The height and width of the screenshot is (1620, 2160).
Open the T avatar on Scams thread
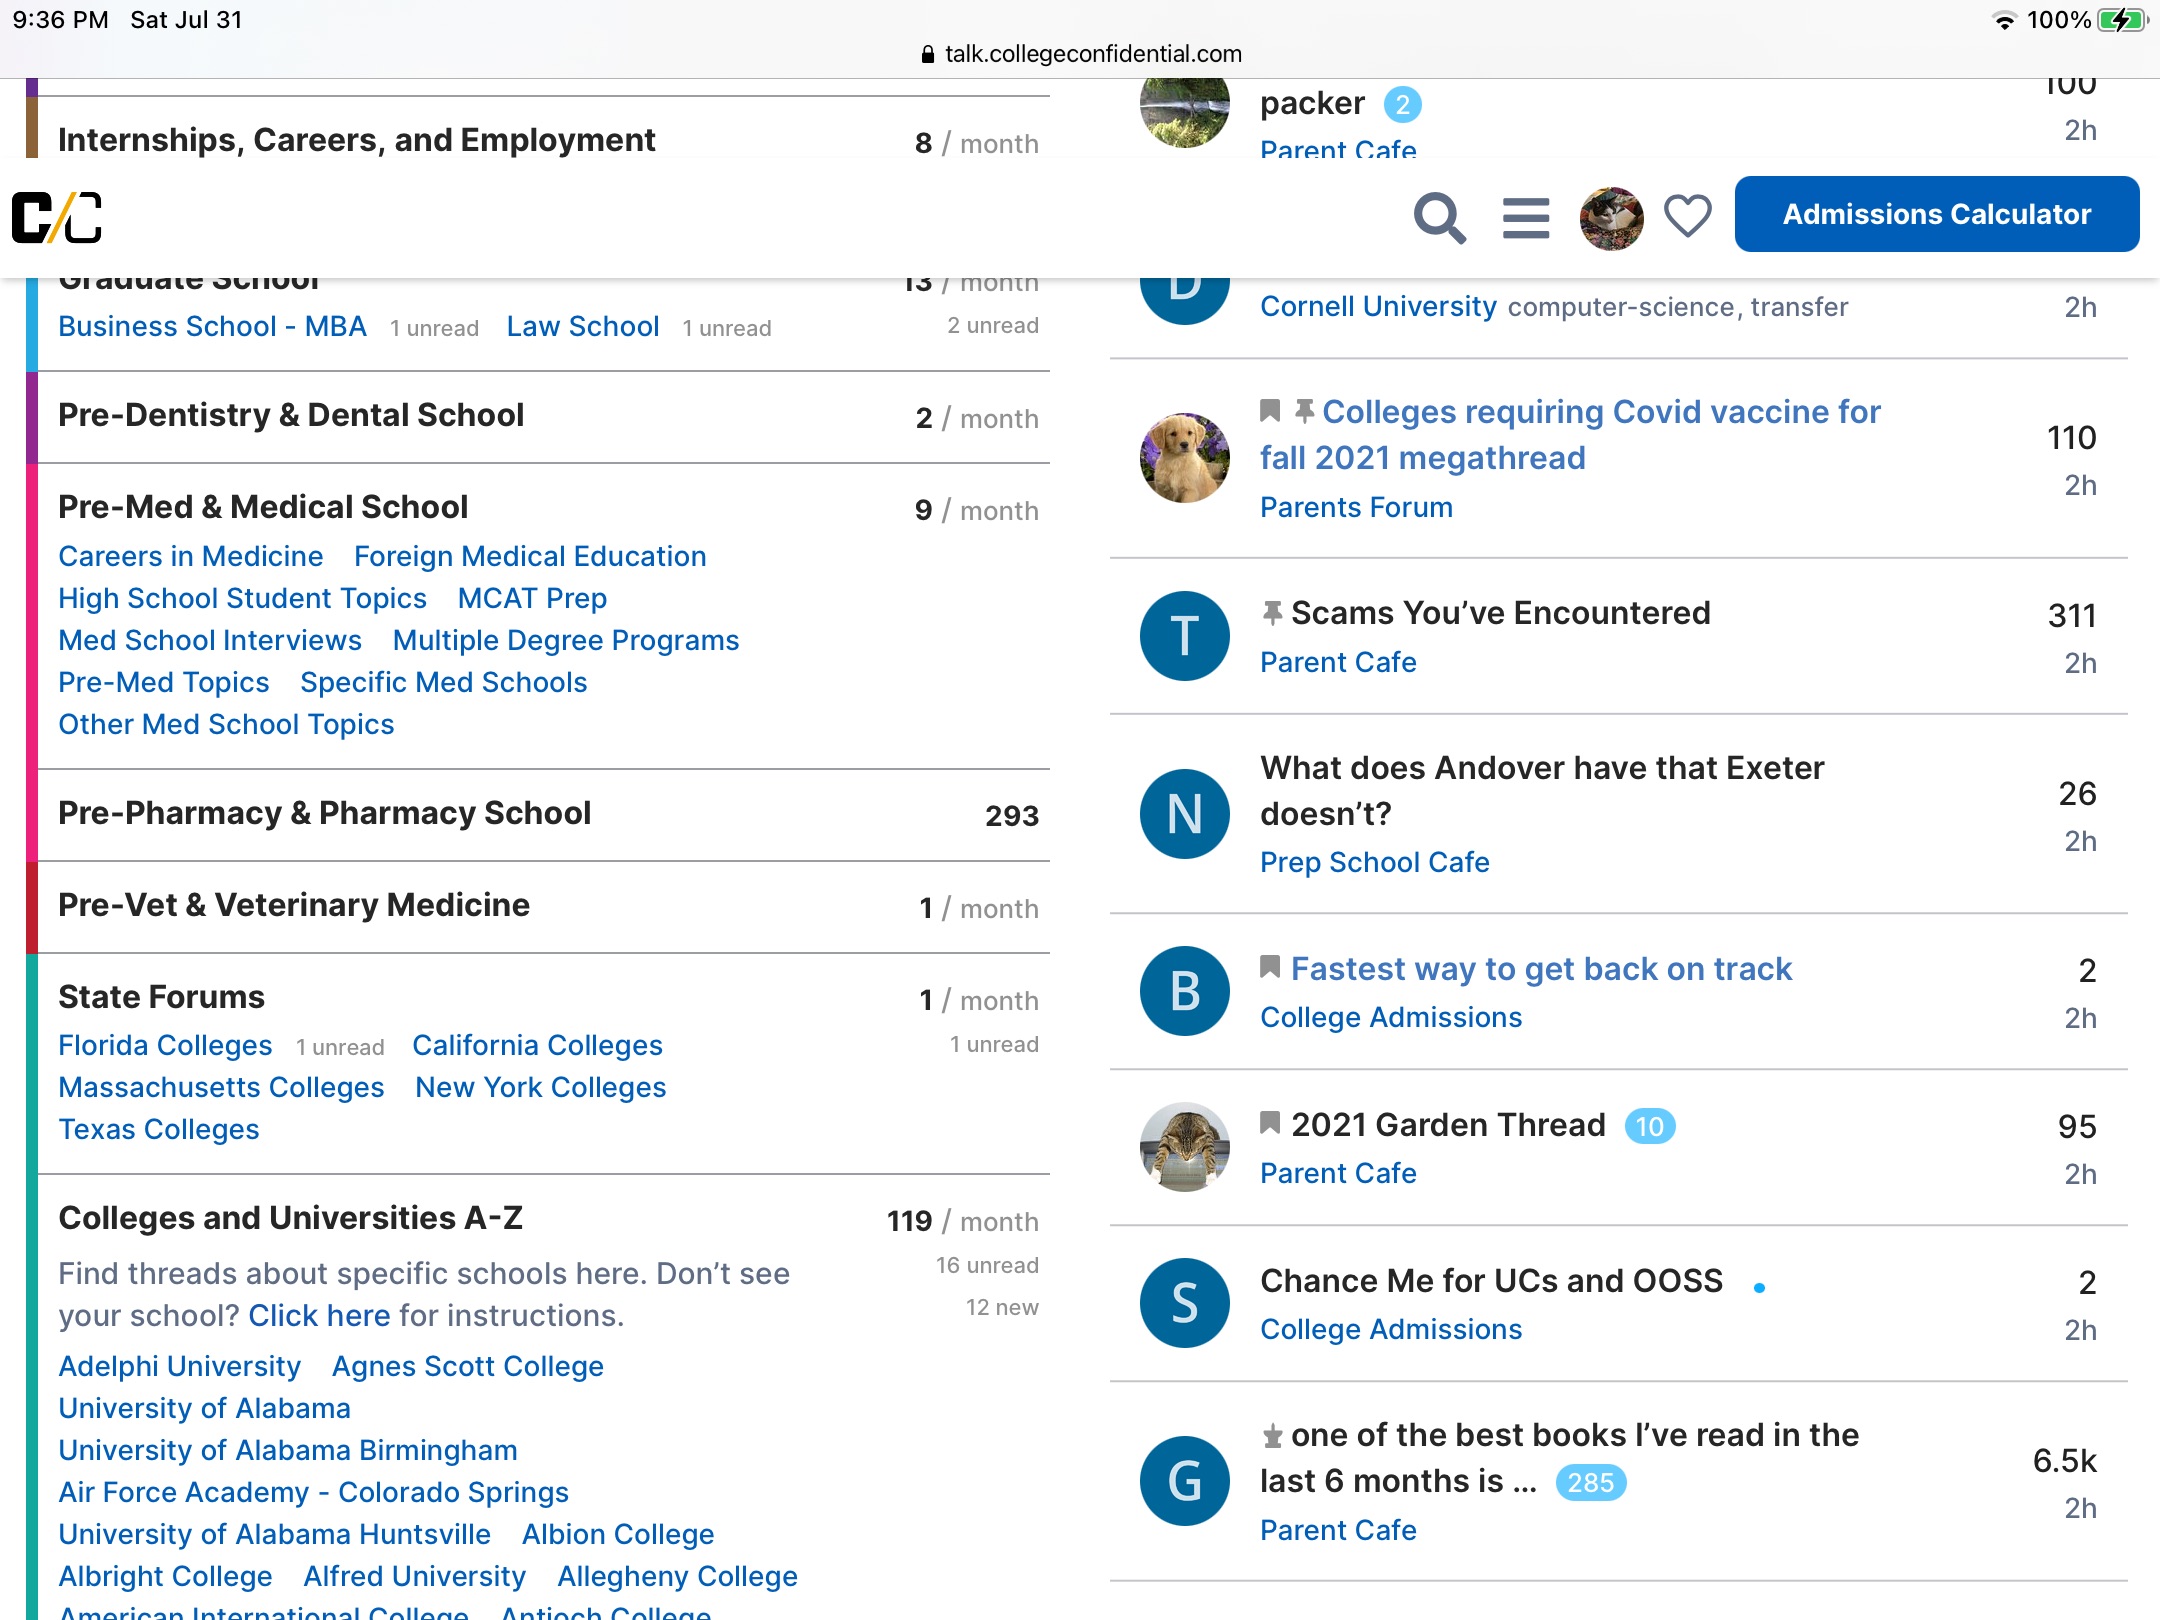[1184, 636]
